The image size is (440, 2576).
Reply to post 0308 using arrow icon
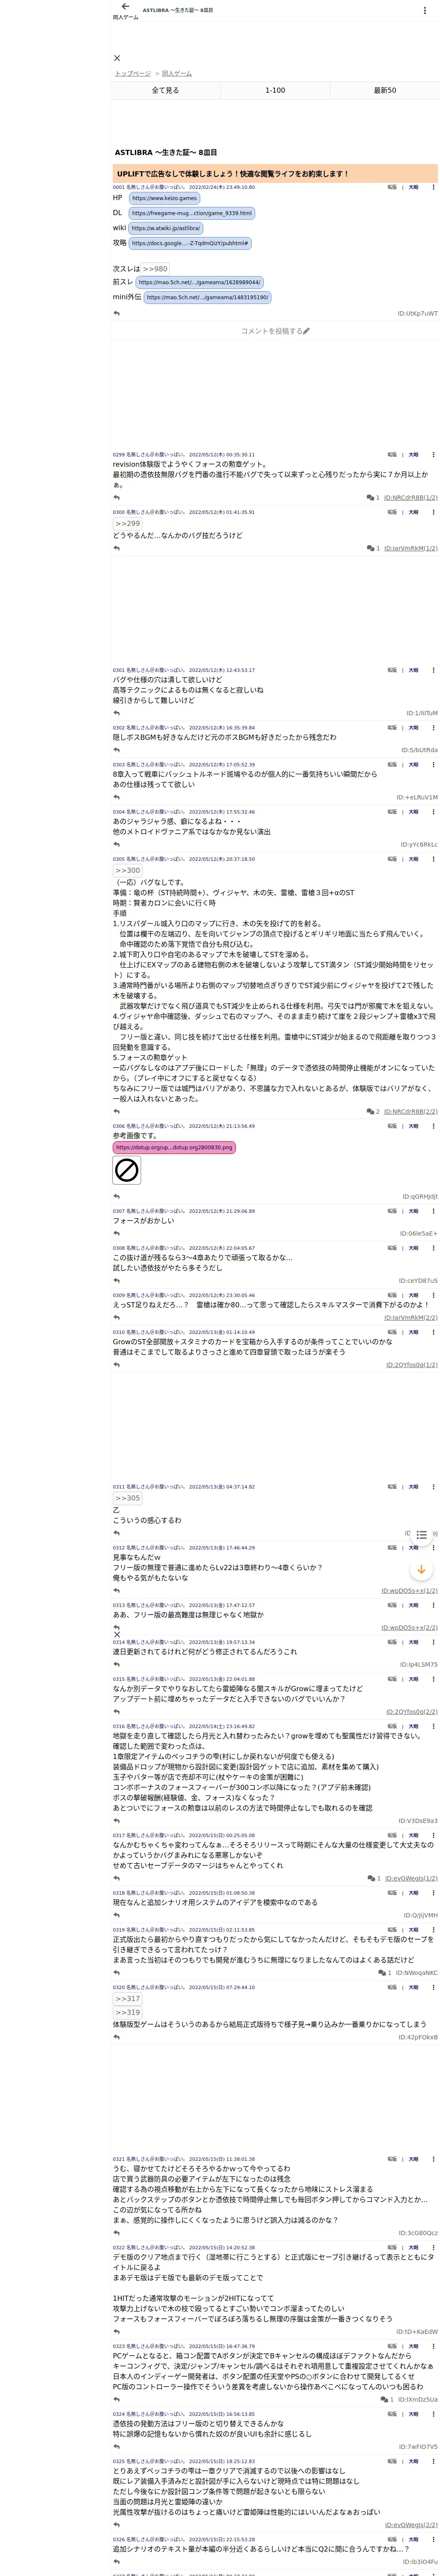[x=117, y=1281]
